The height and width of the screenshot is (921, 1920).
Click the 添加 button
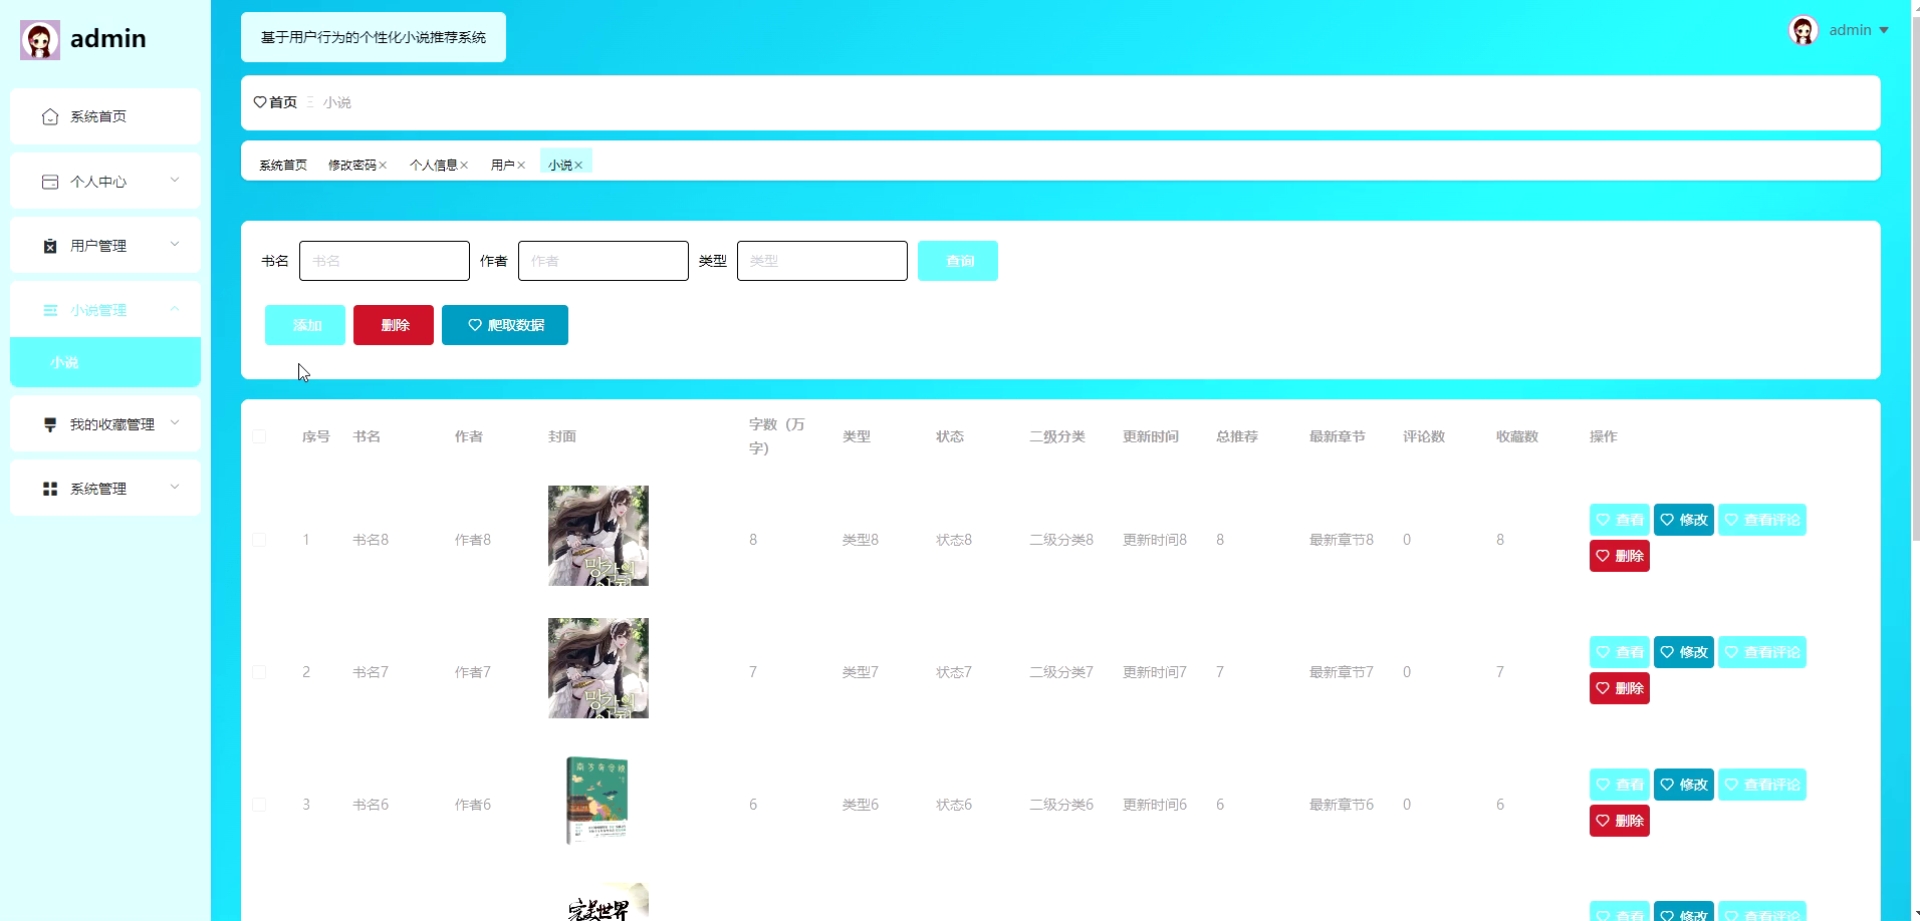tap(305, 325)
